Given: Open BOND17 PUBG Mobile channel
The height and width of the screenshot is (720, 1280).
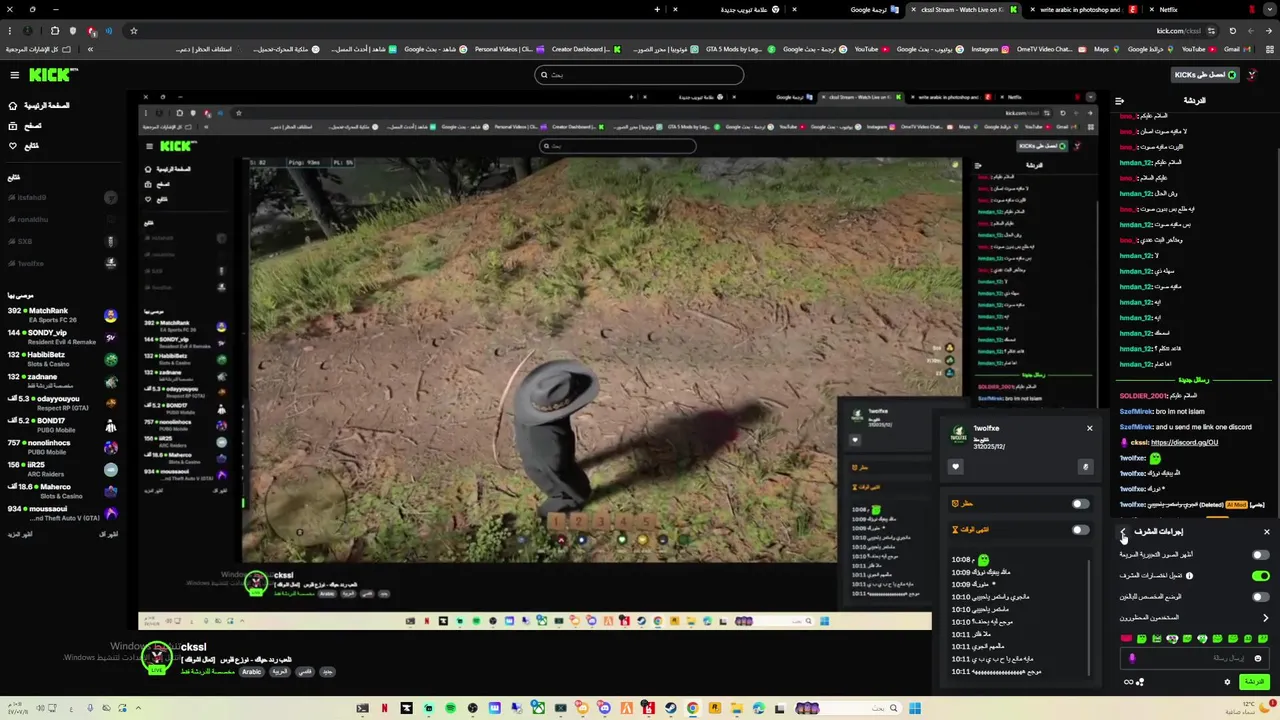Looking at the screenshot, I should (x=62, y=425).
